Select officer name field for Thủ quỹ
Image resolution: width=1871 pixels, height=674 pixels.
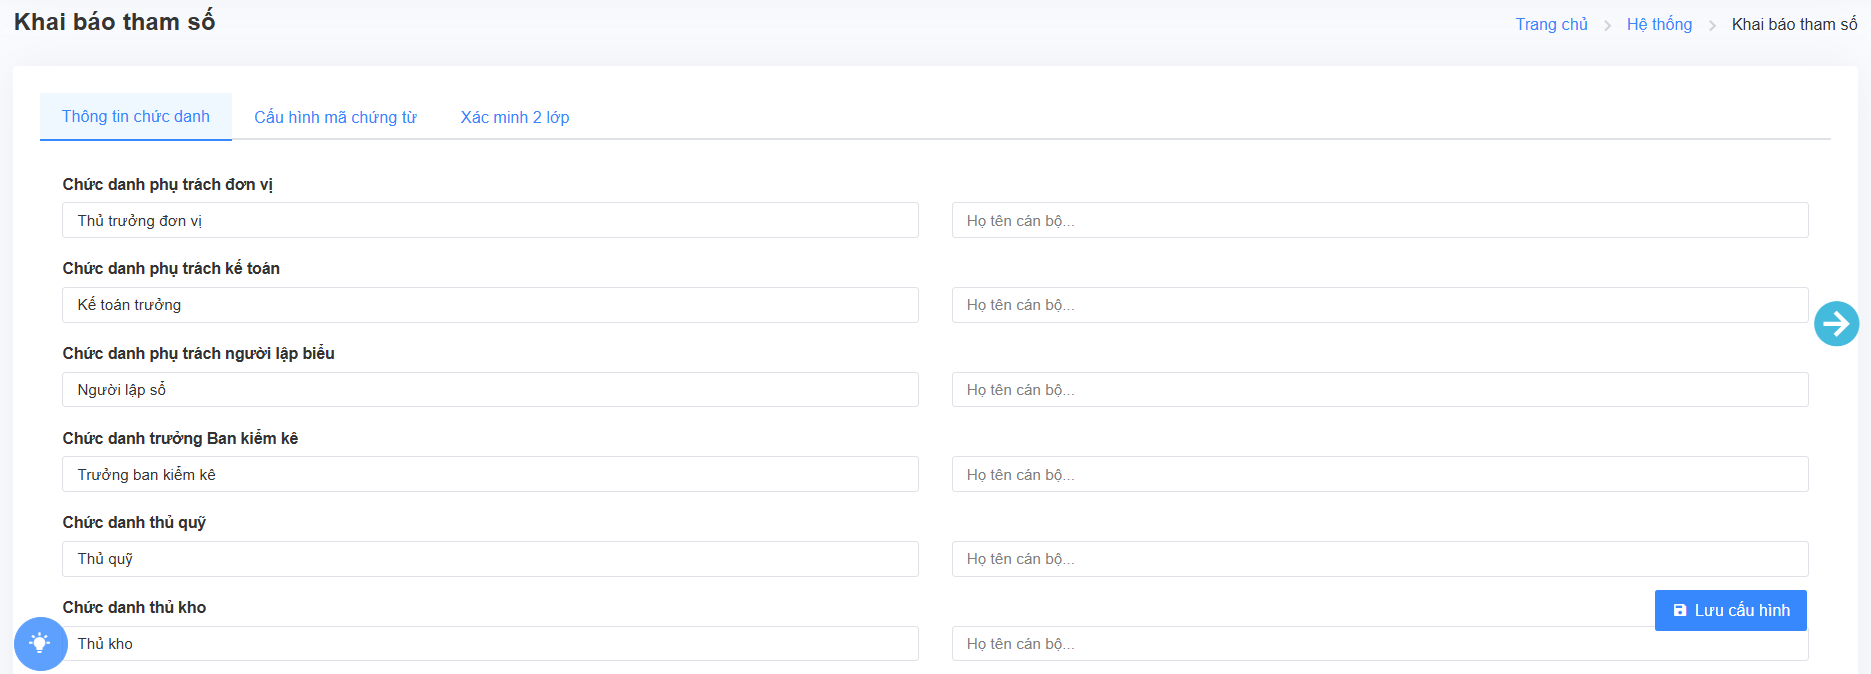pyautogui.click(x=1379, y=559)
